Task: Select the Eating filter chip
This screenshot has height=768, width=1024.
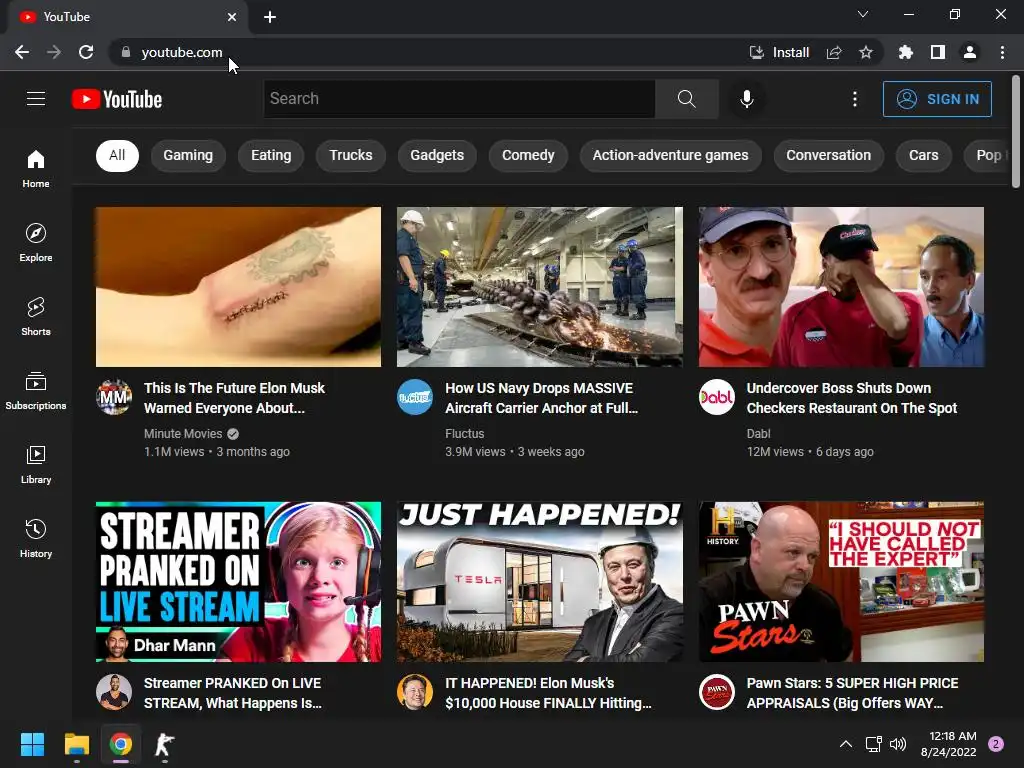Action: tap(271, 155)
